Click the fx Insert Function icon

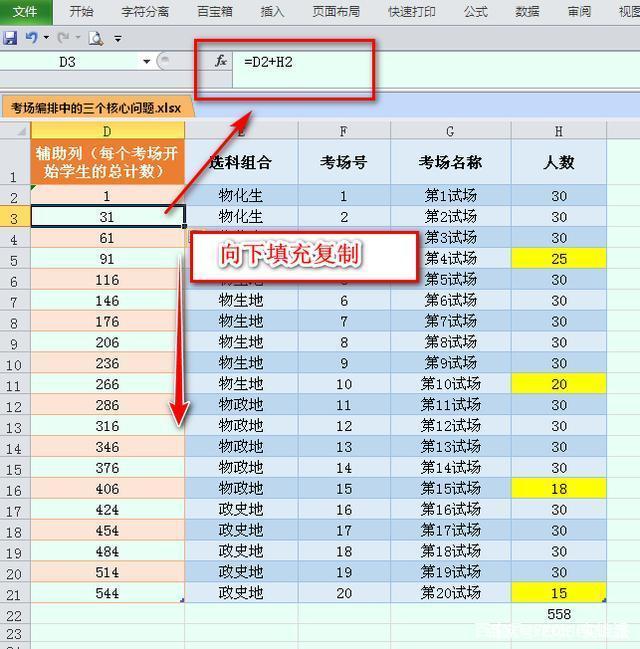(x=221, y=61)
